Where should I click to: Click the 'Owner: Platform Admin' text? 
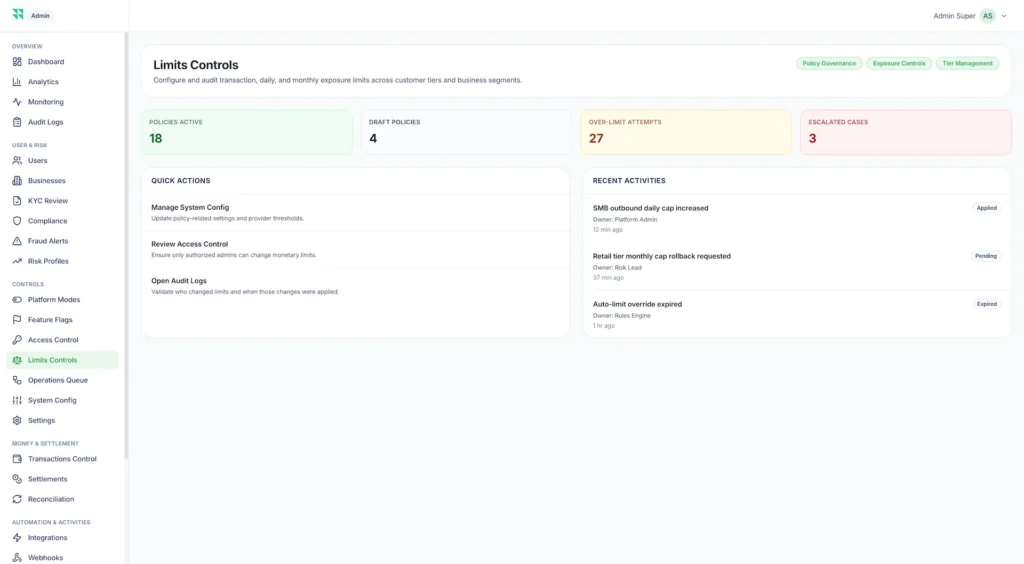(625, 220)
